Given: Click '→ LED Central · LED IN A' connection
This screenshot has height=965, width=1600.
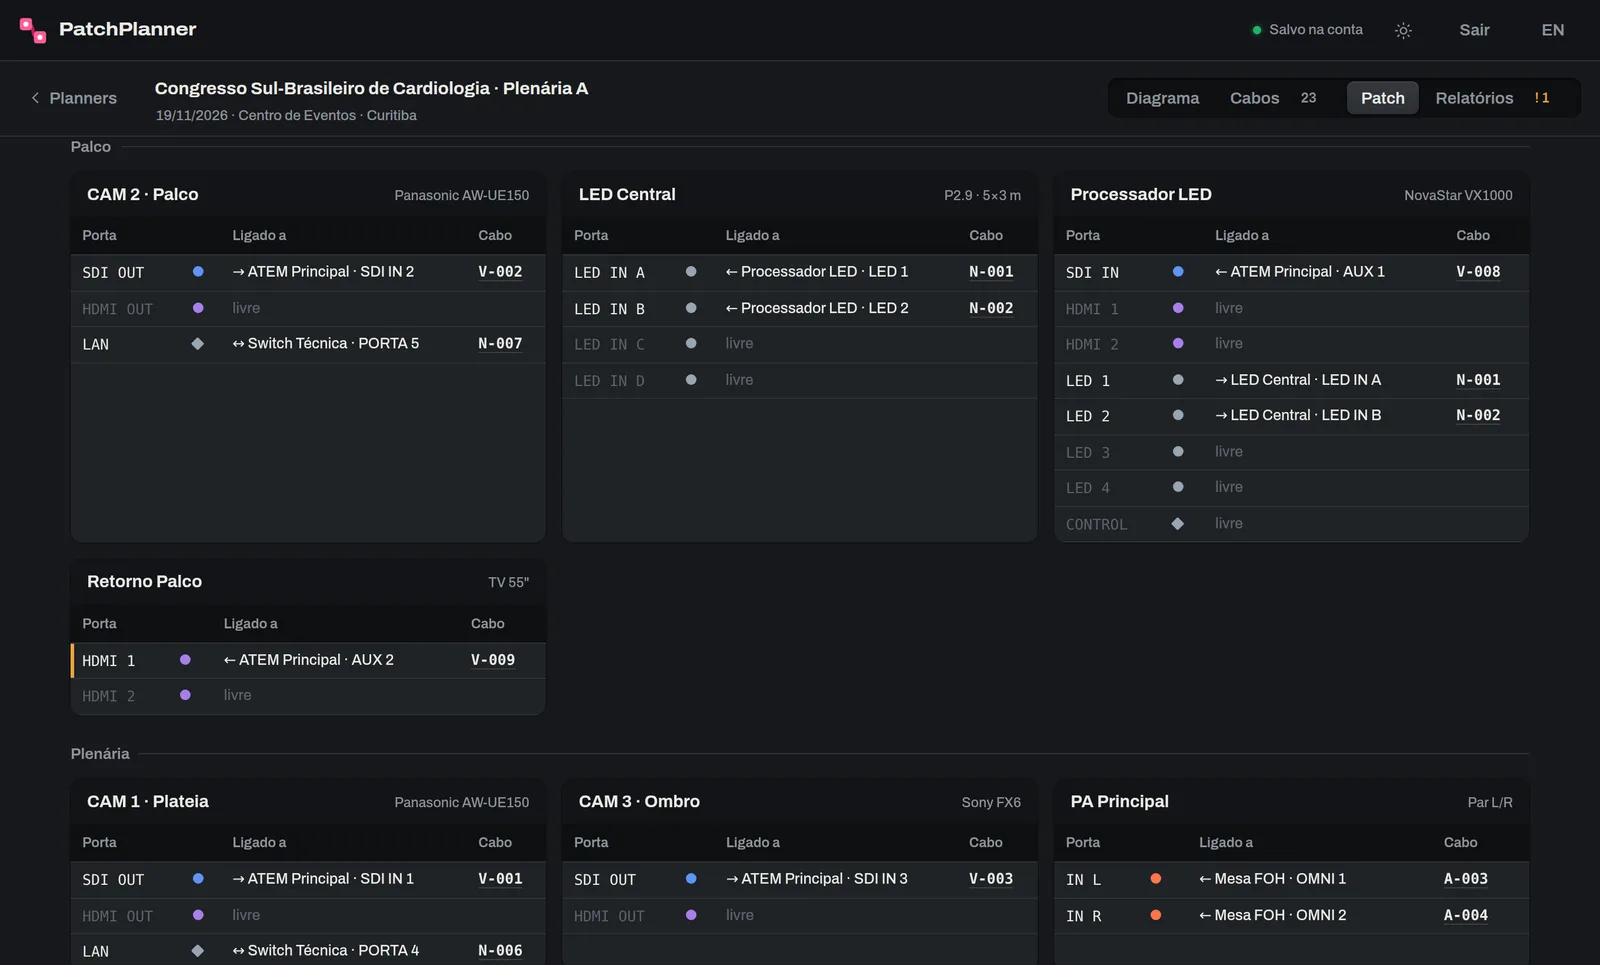Looking at the screenshot, I should tap(1298, 379).
